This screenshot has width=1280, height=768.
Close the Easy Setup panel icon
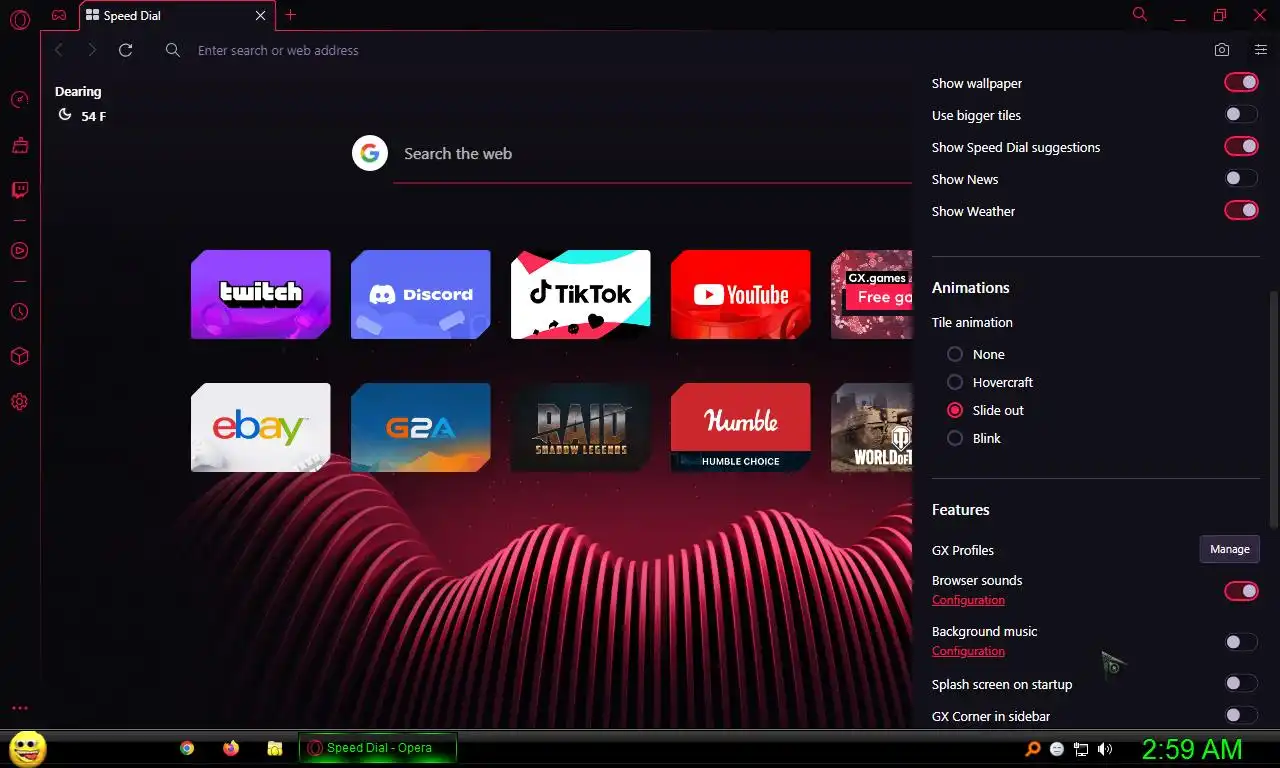pyautogui.click(x=1260, y=50)
